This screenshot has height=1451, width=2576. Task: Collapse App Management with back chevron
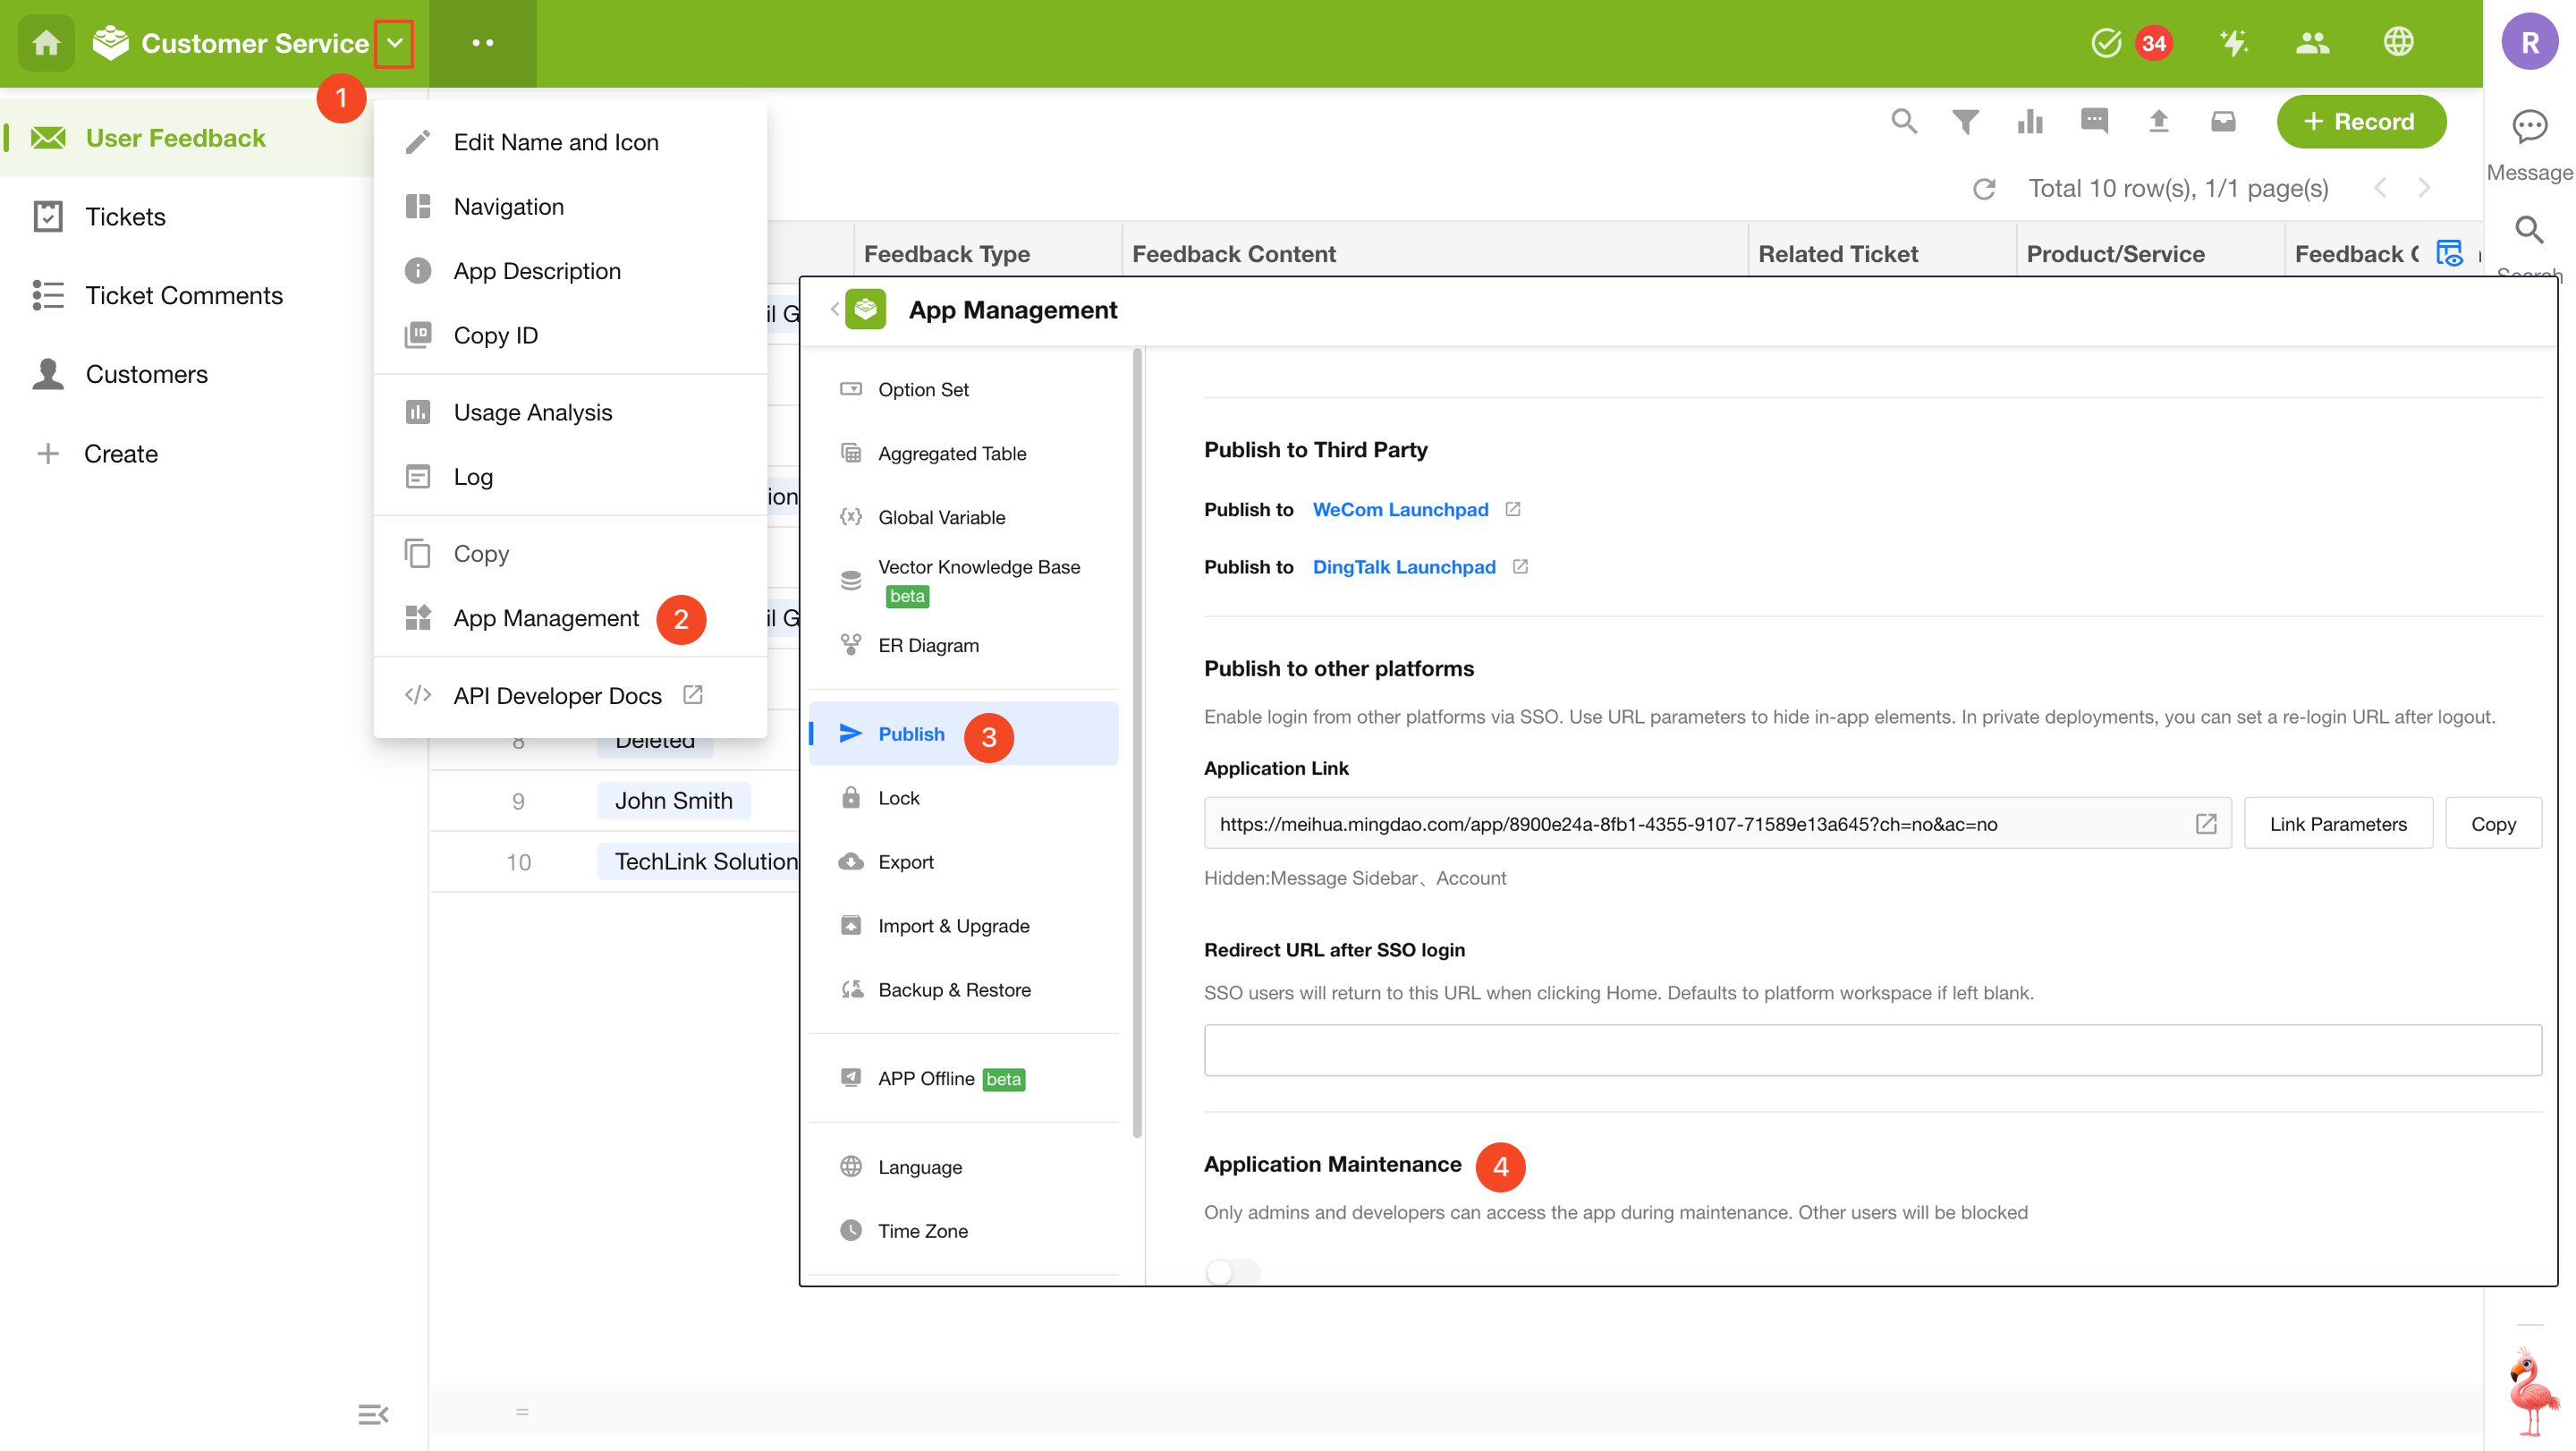(834, 310)
